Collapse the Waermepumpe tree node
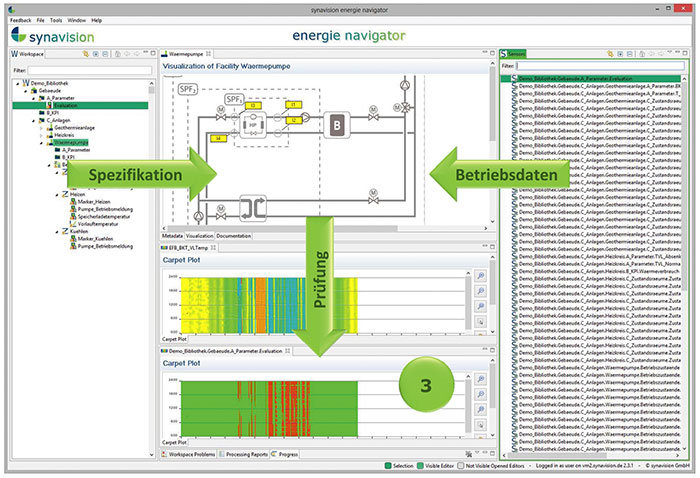This screenshot has height=478, width=700. [42, 143]
